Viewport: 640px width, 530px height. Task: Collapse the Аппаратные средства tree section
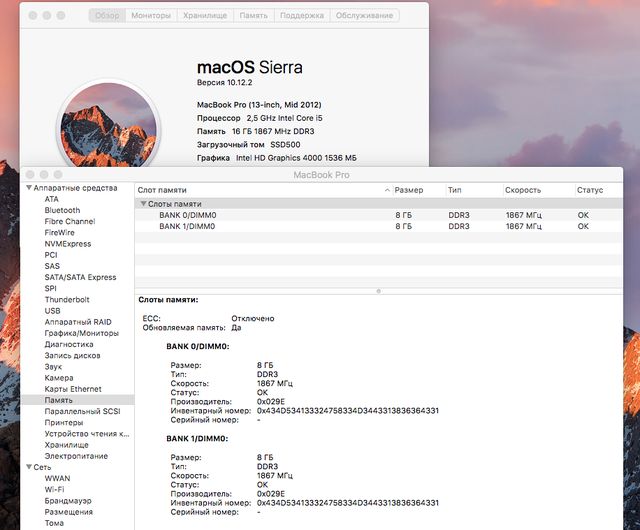click(28, 188)
